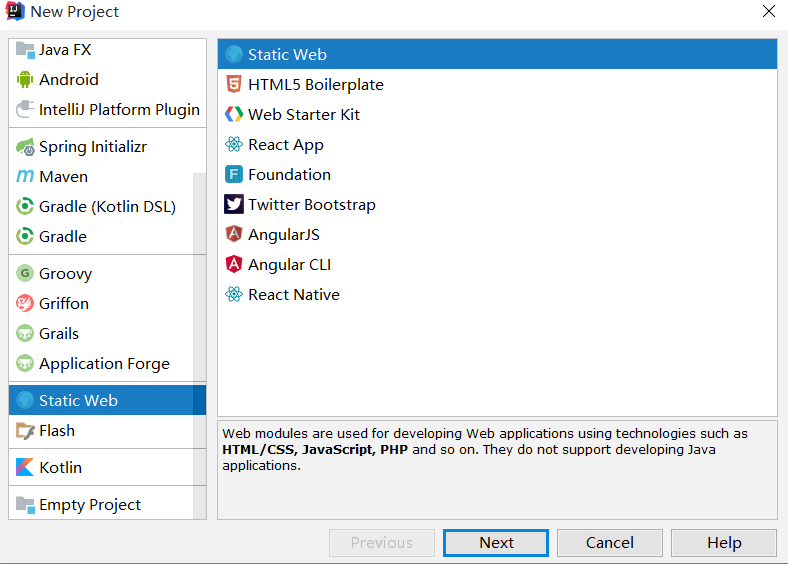
Task: Click the React App atom icon
Action: pyautogui.click(x=234, y=145)
